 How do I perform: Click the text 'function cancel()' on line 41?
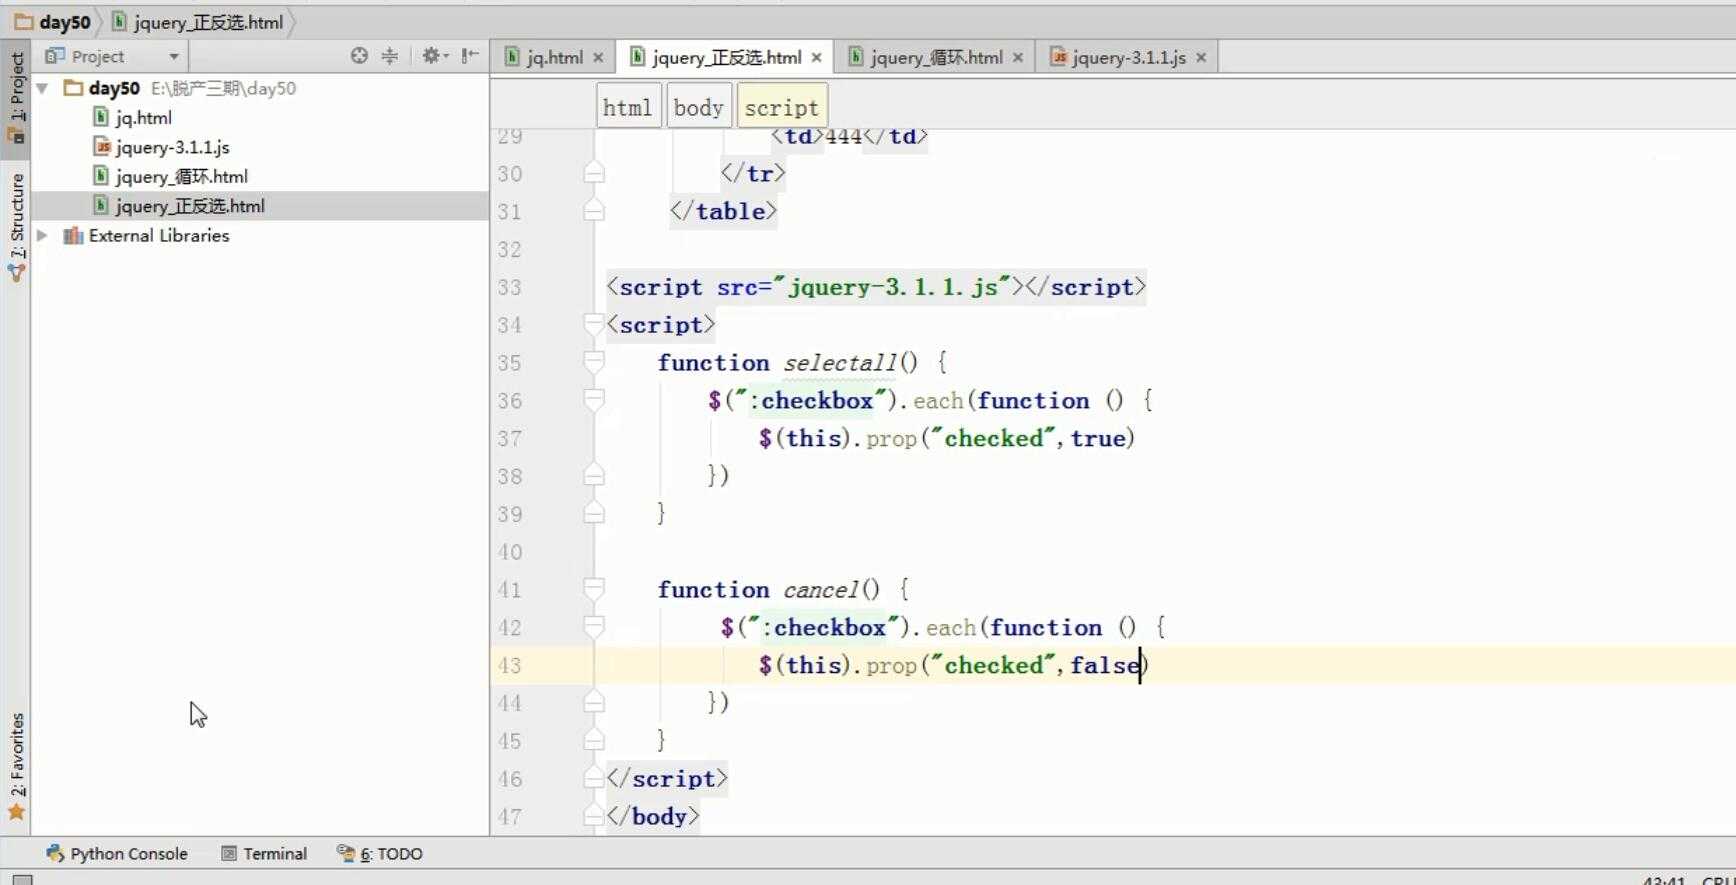tap(768, 589)
